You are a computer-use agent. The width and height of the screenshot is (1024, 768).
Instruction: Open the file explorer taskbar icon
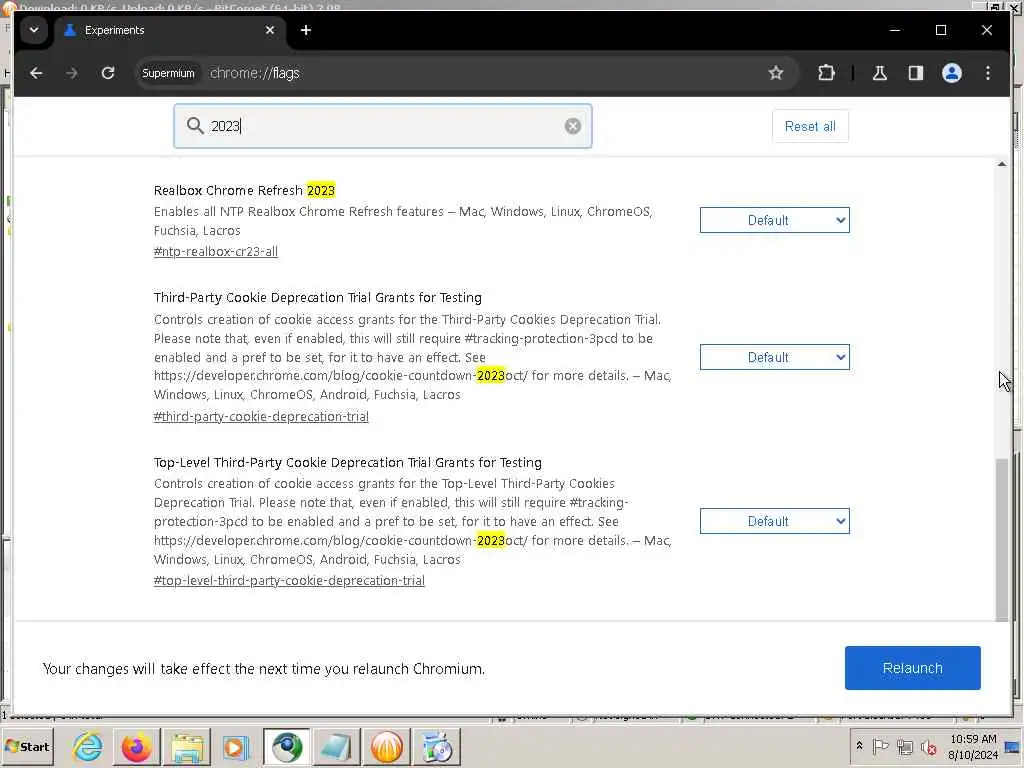tap(187, 746)
